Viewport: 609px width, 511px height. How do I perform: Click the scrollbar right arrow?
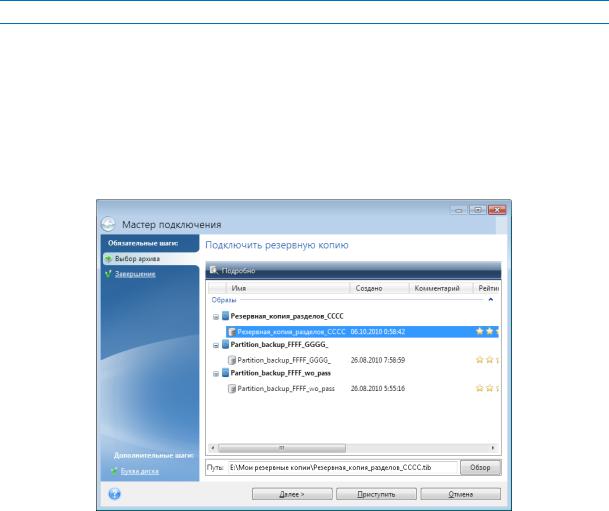pos(493,448)
